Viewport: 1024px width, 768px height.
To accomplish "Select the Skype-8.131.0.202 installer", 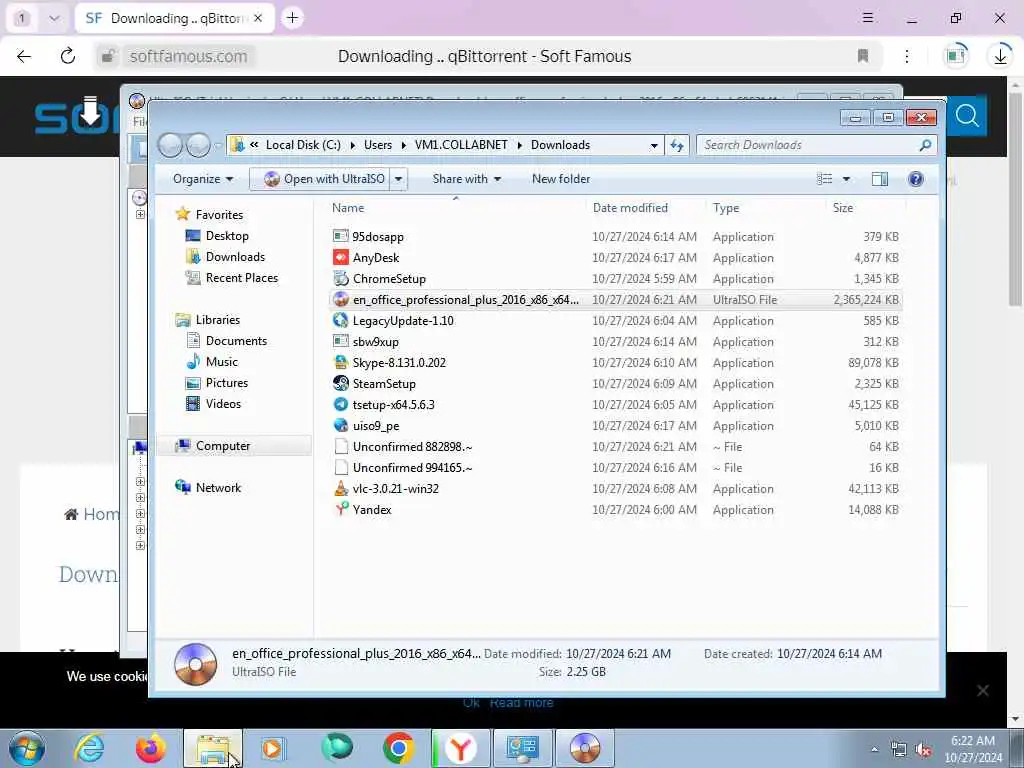I will click(x=615, y=362).
